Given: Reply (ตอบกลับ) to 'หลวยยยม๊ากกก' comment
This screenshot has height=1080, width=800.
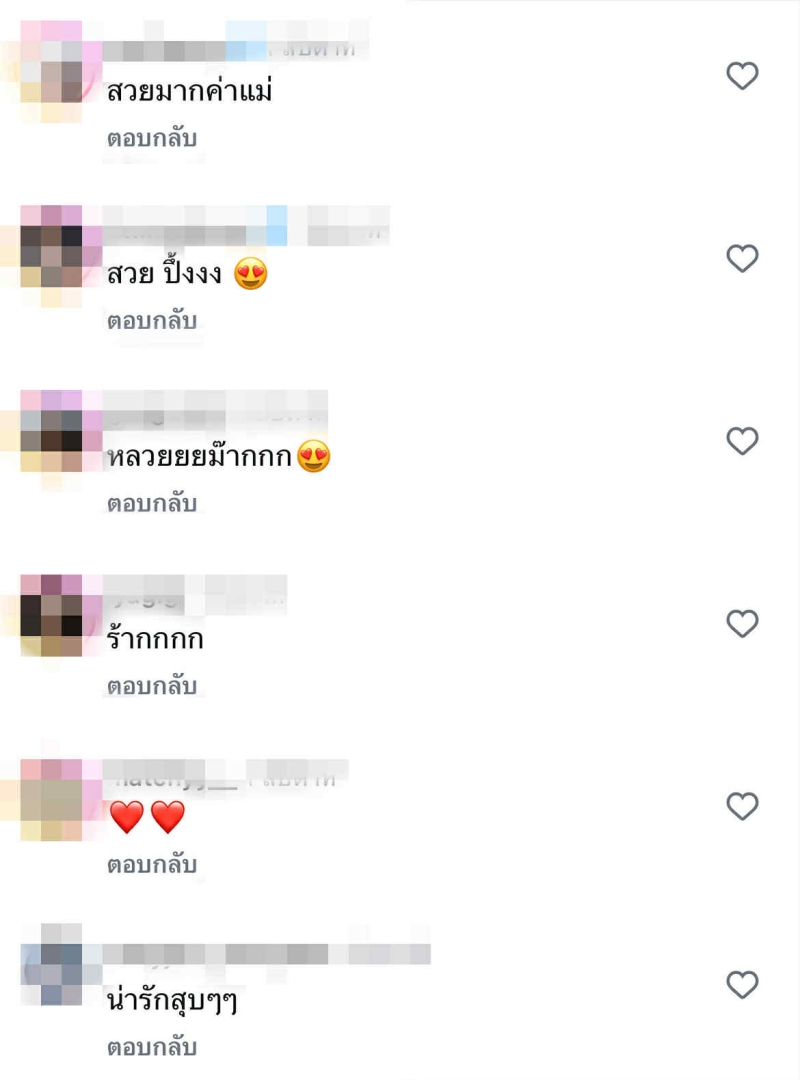Looking at the screenshot, I should [152, 503].
